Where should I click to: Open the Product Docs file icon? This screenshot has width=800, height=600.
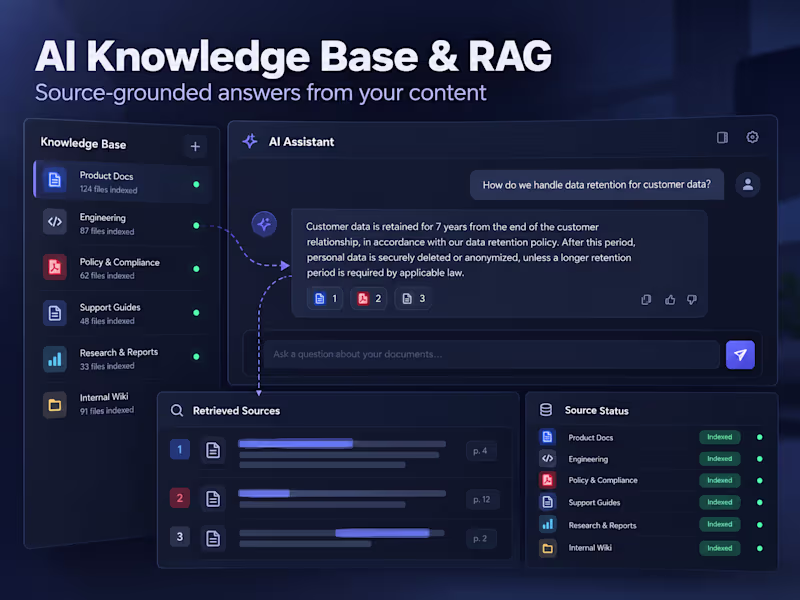tap(55, 180)
